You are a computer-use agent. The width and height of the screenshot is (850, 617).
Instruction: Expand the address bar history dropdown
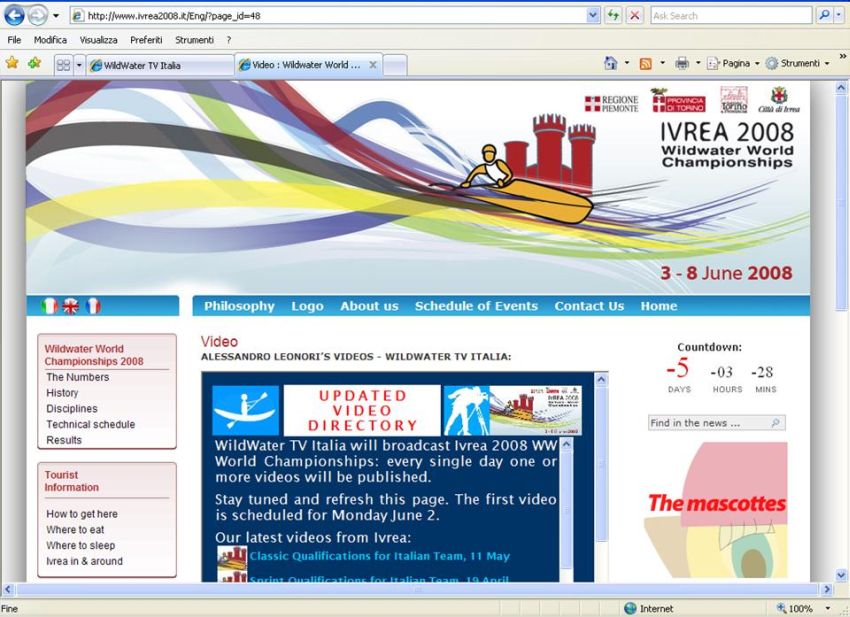[593, 16]
